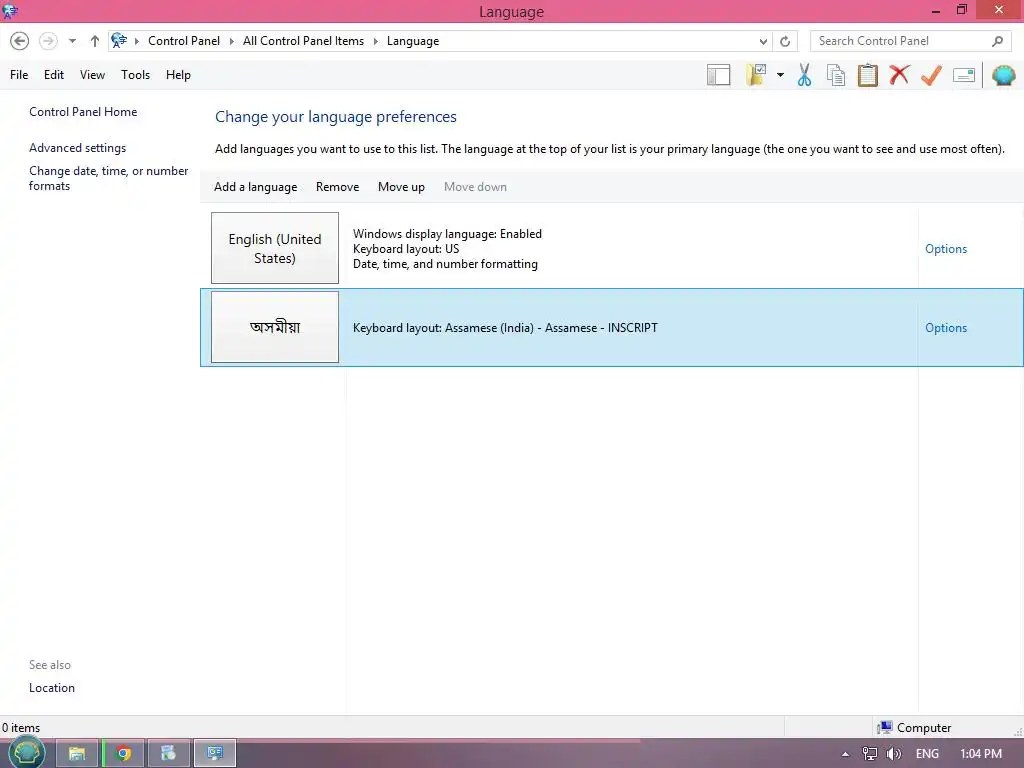1024x768 pixels.
Task: Click greyed Move down
Action: (x=475, y=187)
